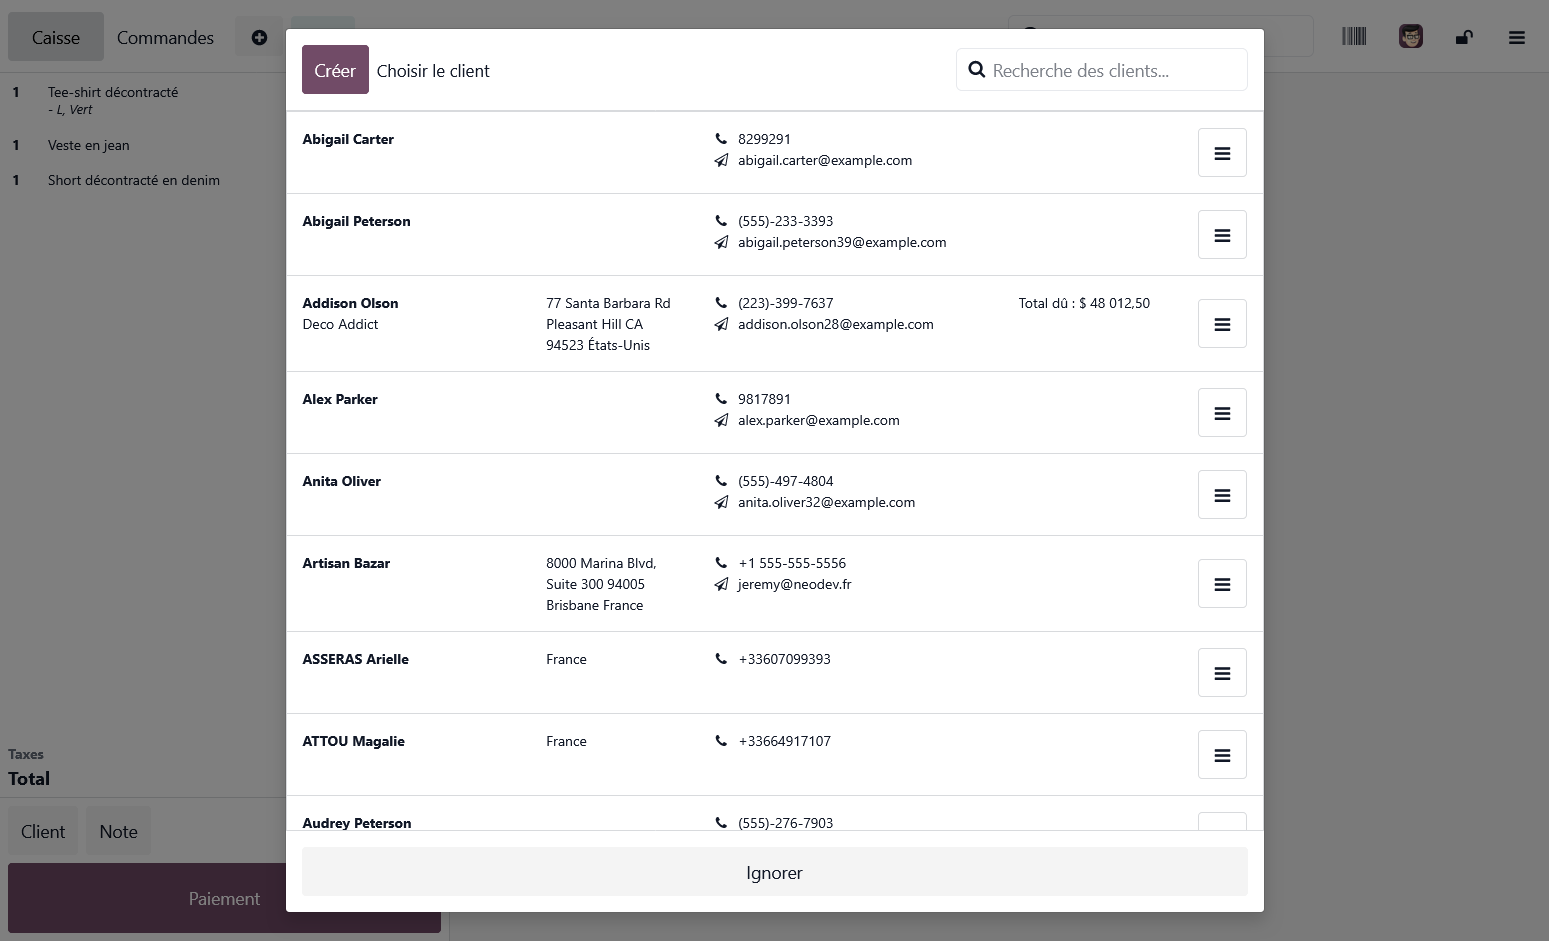Open edit details for Anita Oliver
This screenshot has width=1549, height=941.
click(1222, 494)
